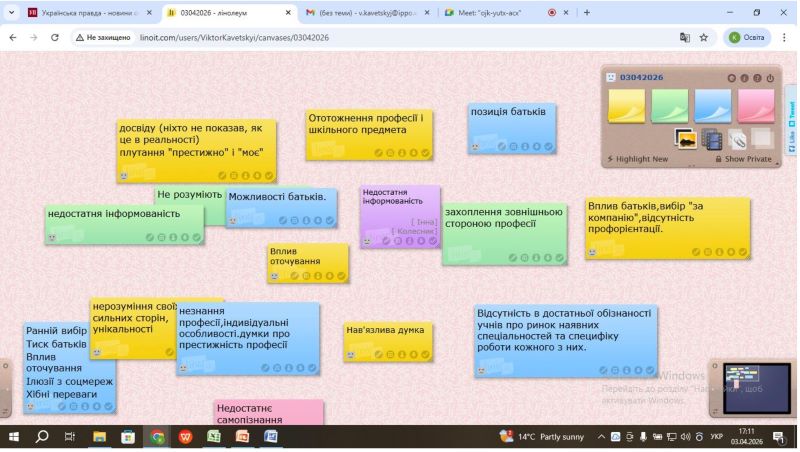
Task: Bookmark this page with the star icon
Action: 704,37
